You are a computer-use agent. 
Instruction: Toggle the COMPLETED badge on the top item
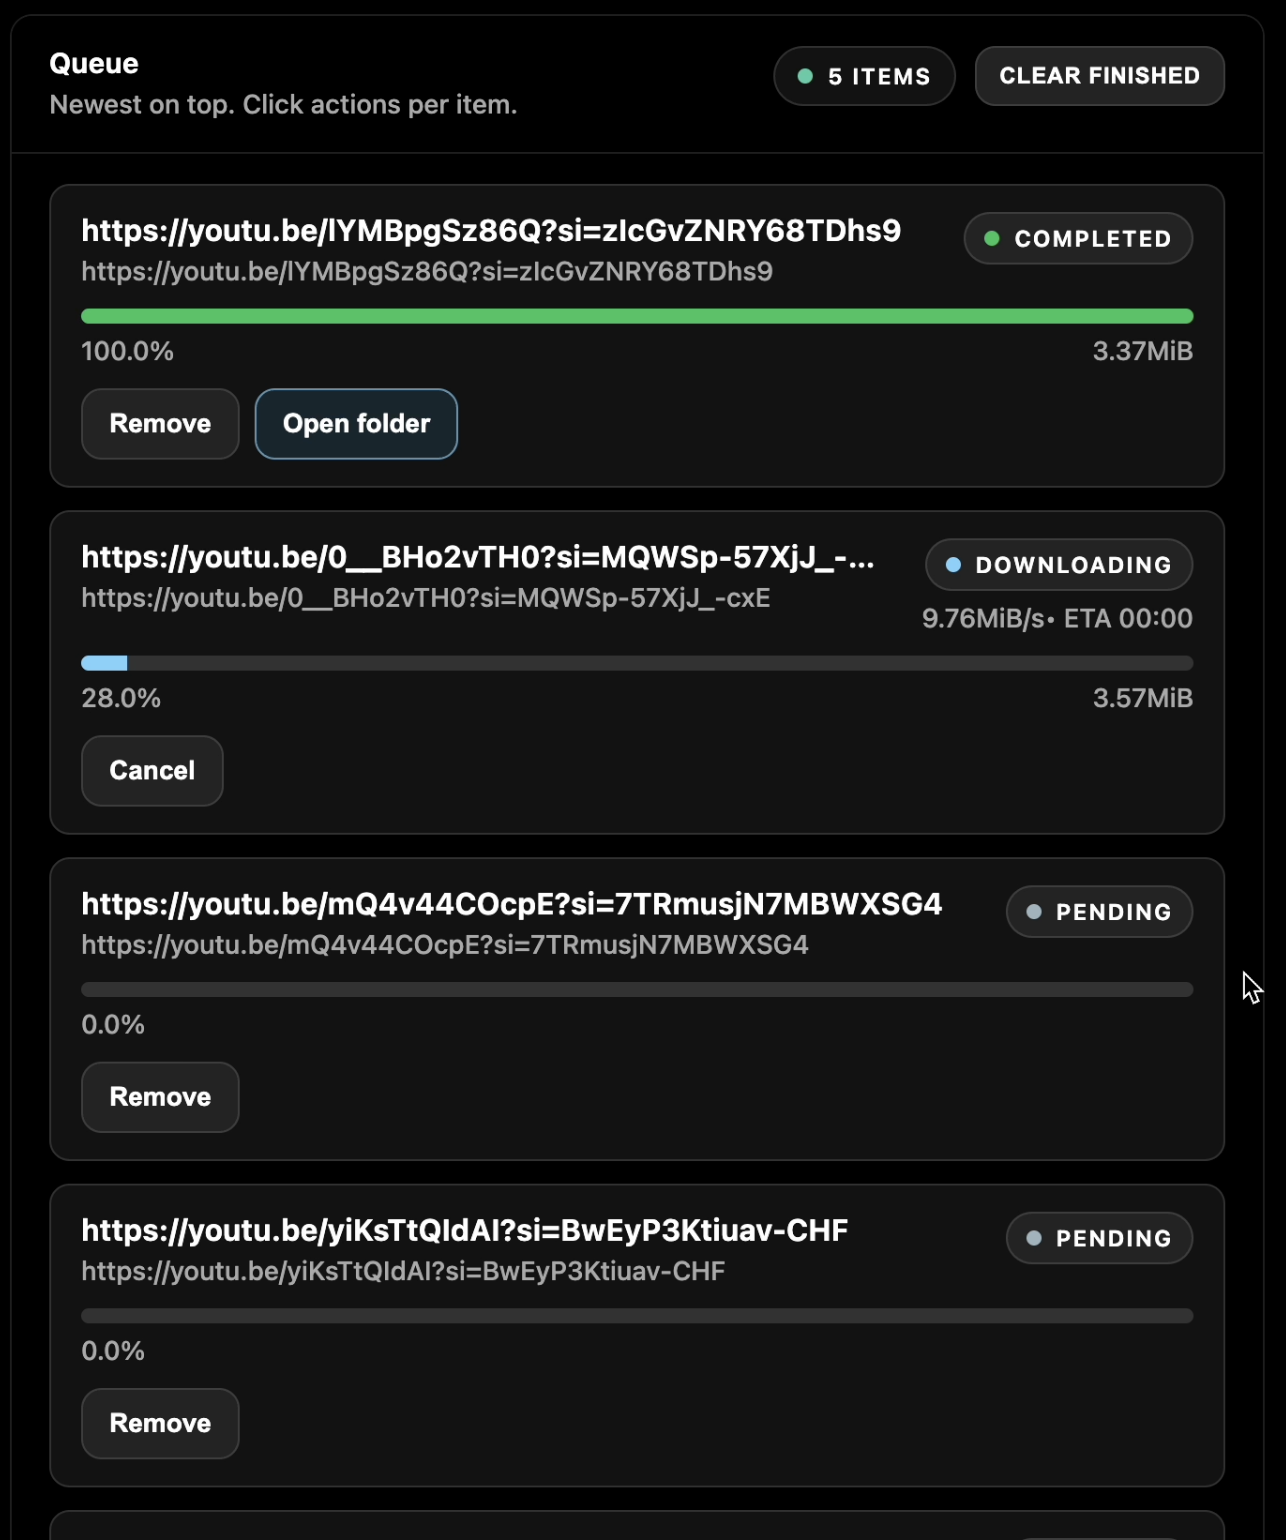1078,239
